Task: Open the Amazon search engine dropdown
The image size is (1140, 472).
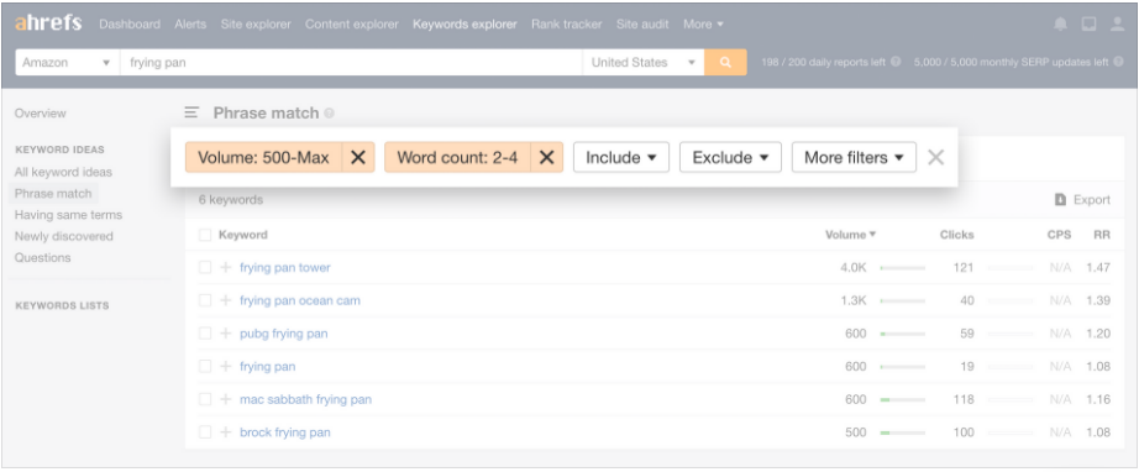Action: 68,63
